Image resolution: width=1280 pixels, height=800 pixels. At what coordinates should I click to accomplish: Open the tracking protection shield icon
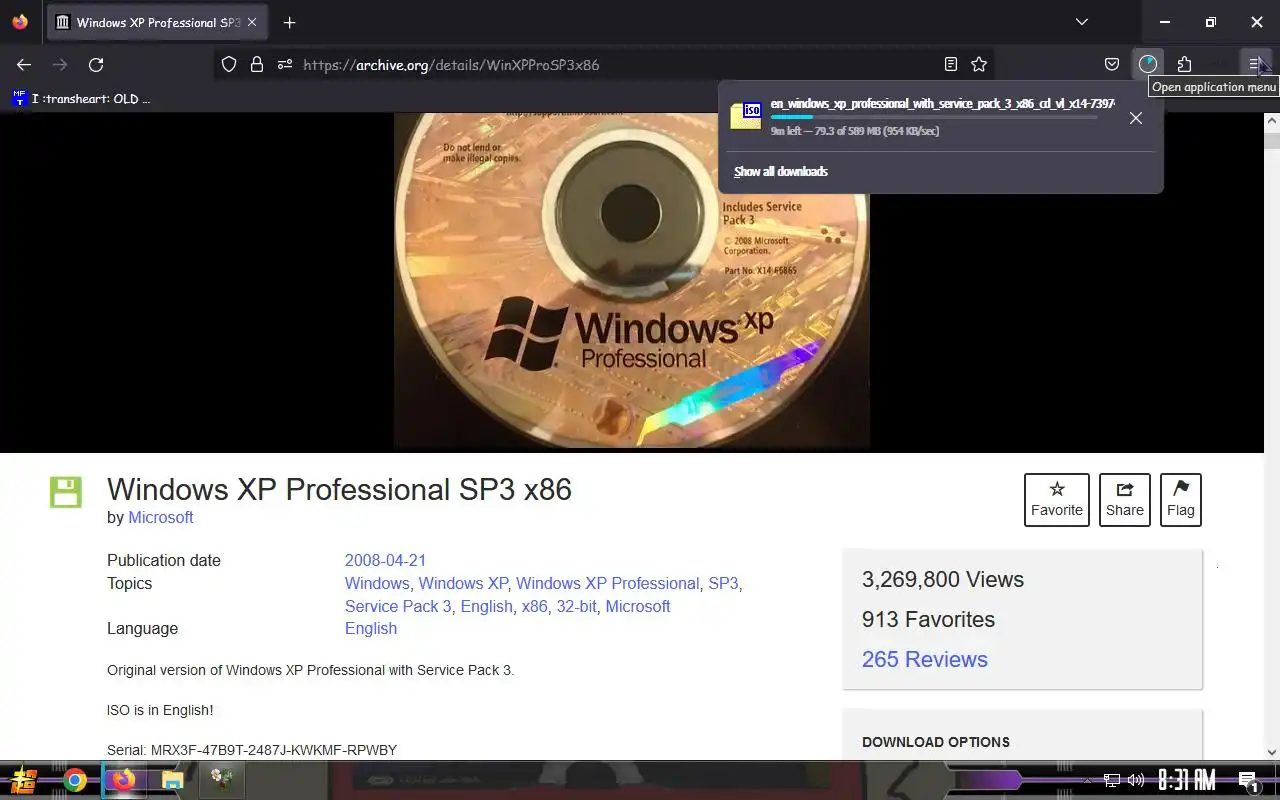point(229,64)
